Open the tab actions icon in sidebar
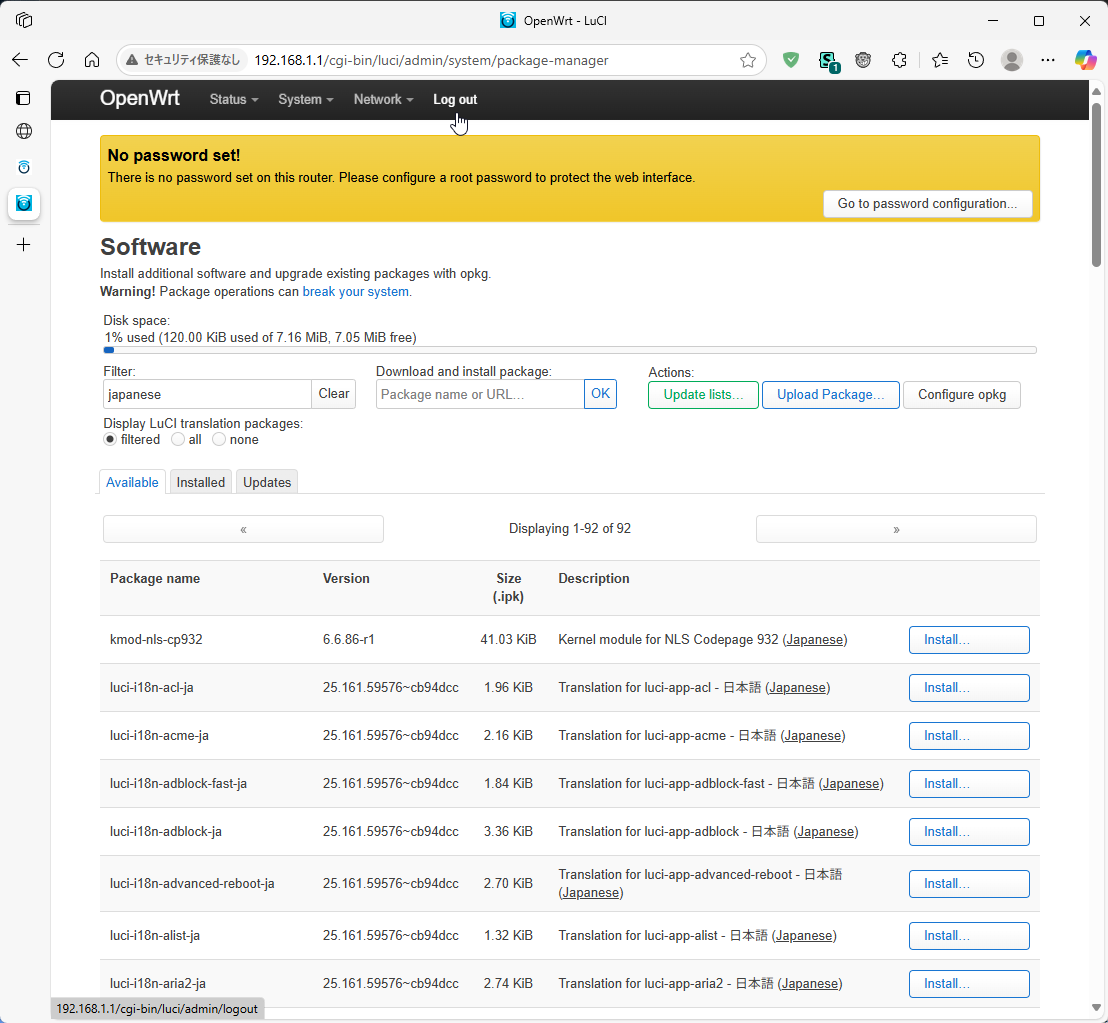Image resolution: width=1108 pixels, height=1023 pixels. pyautogui.click(x=23, y=97)
